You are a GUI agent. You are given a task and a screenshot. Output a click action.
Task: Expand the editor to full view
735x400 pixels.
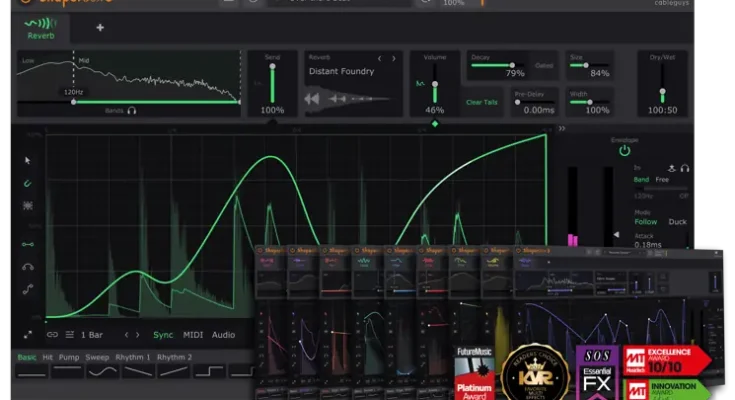(28, 335)
